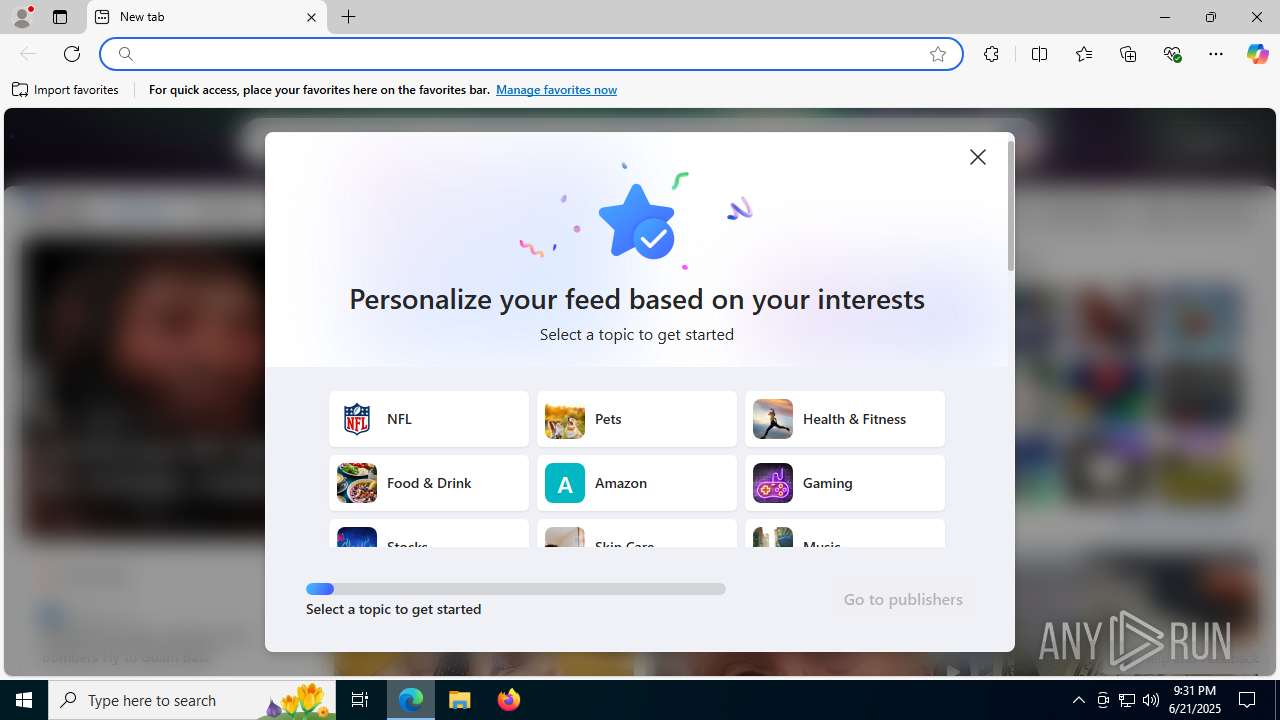Launch Copilot from the toolbar
This screenshot has height=720, width=1280.
coord(1257,54)
